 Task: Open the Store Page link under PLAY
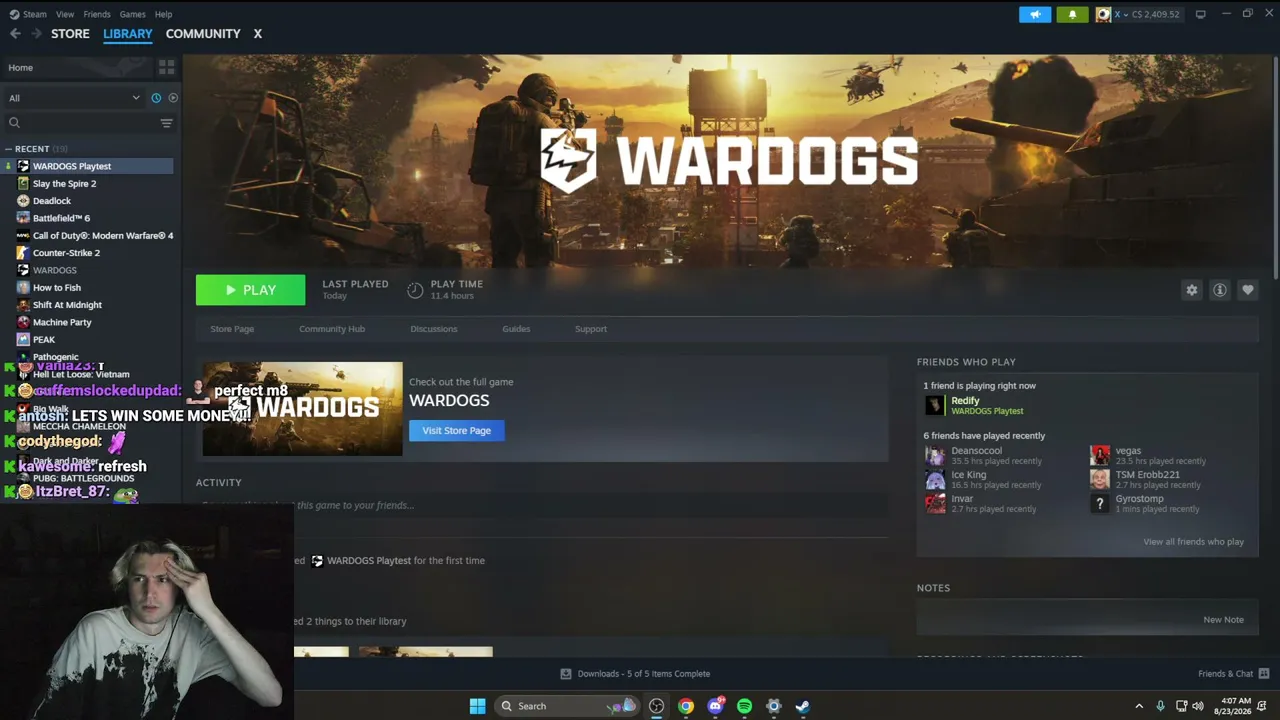click(x=232, y=329)
